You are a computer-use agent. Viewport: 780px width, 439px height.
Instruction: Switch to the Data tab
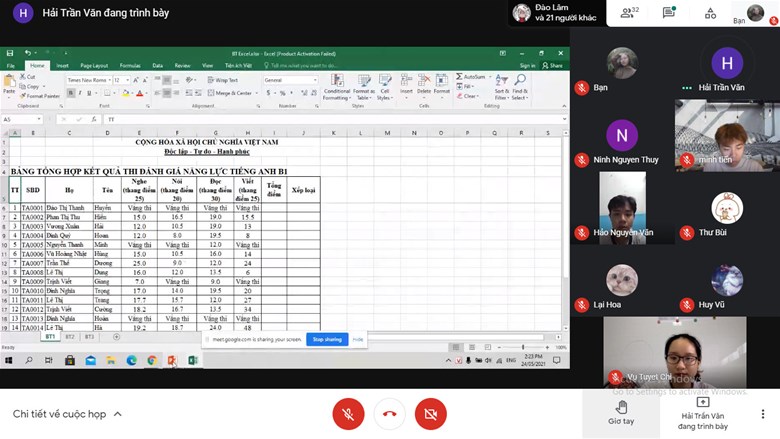coord(158,66)
